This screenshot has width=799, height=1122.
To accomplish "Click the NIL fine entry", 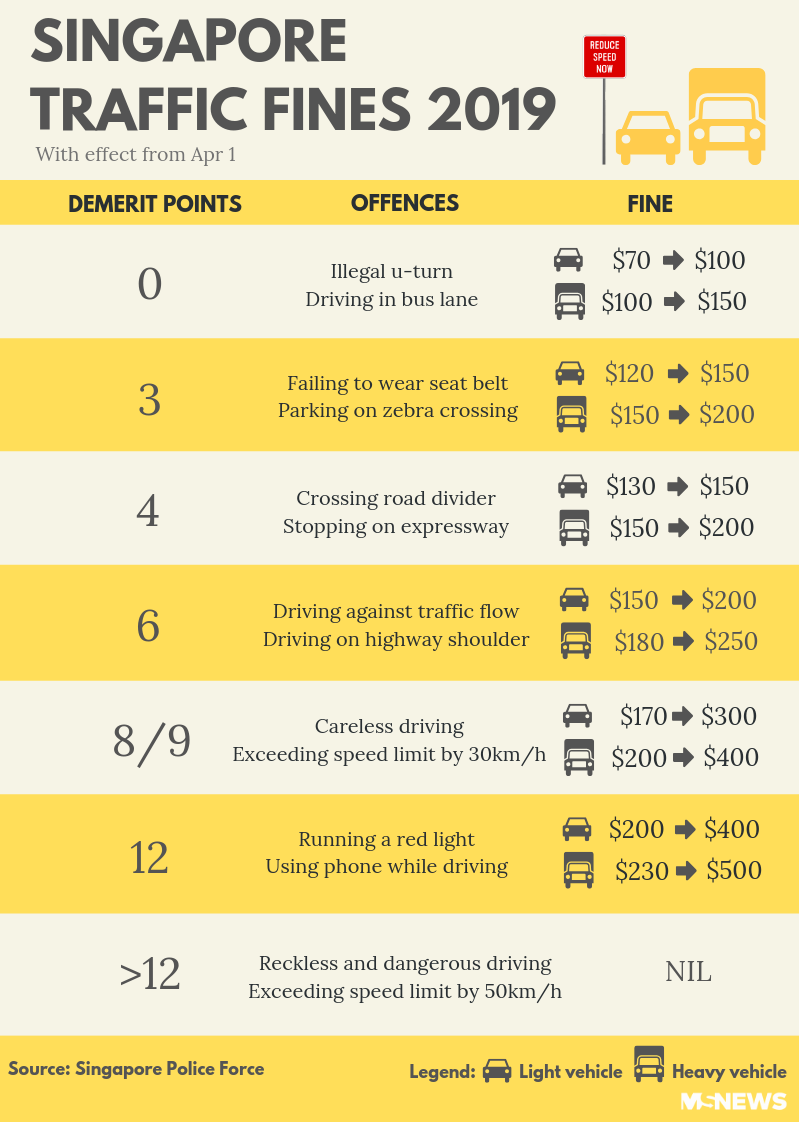I will [x=688, y=971].
